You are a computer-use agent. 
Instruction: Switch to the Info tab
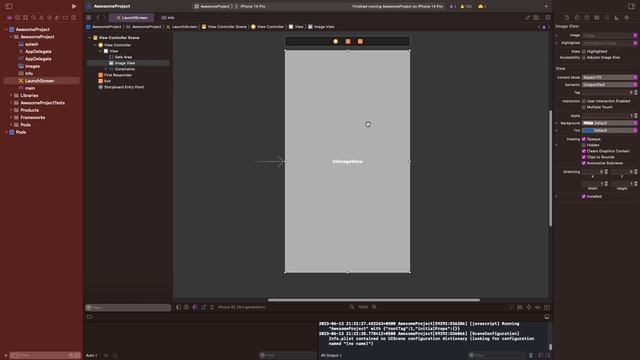(168, 18)
